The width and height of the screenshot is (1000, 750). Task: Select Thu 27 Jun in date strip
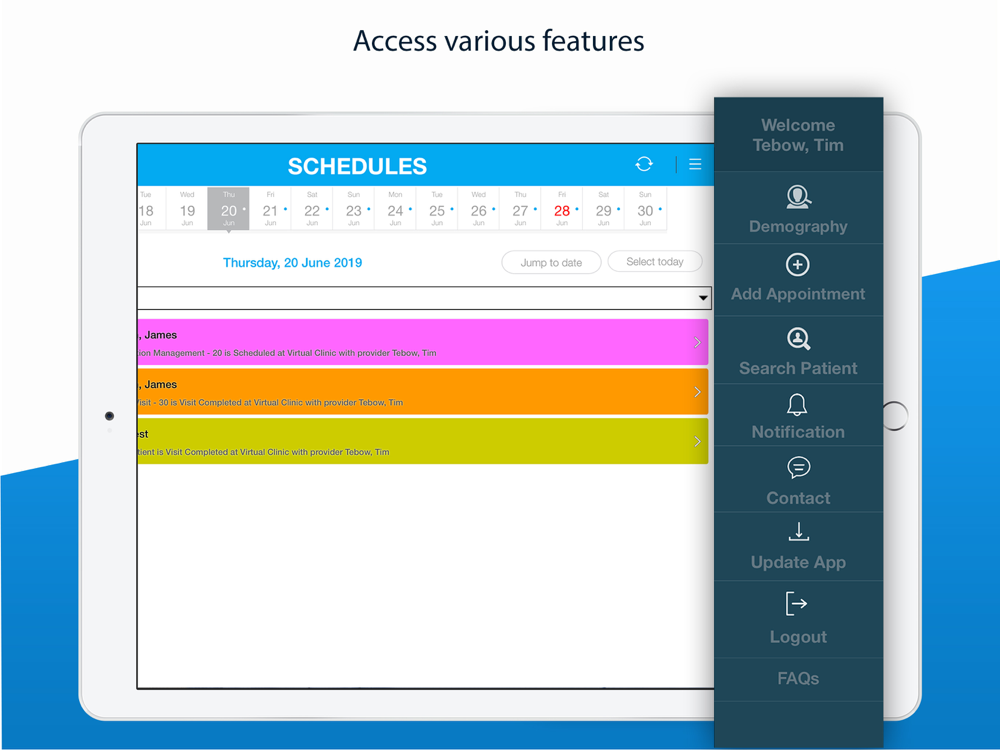tap(520, 208)
